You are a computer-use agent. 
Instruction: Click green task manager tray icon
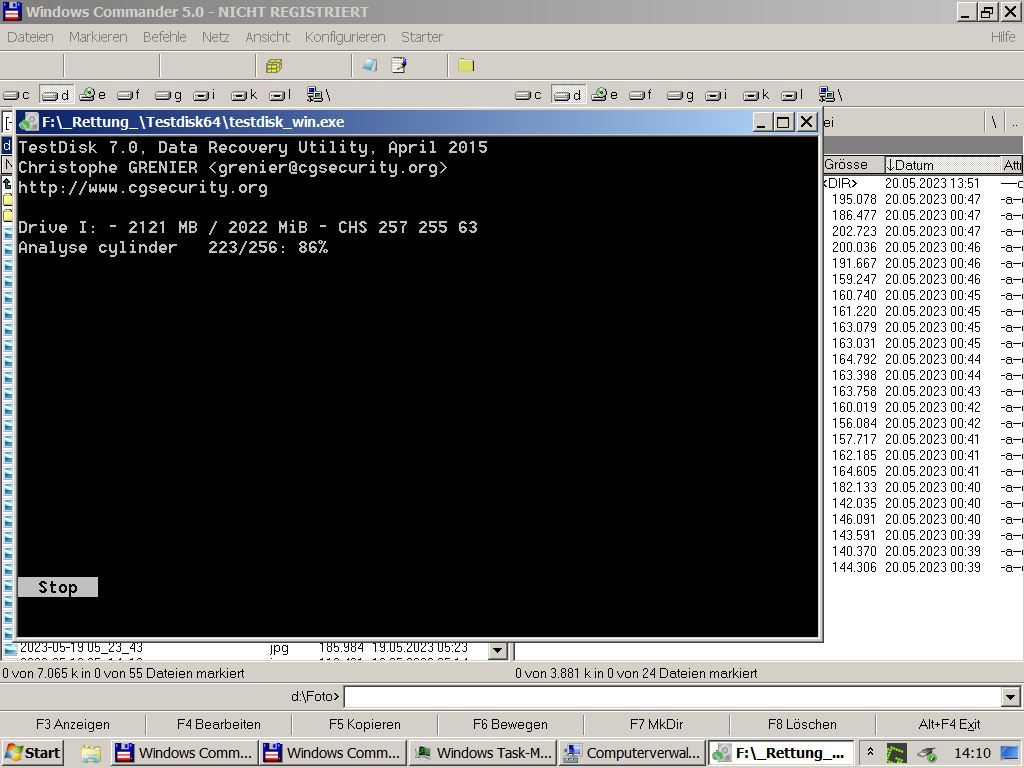[x=896, y=754]
